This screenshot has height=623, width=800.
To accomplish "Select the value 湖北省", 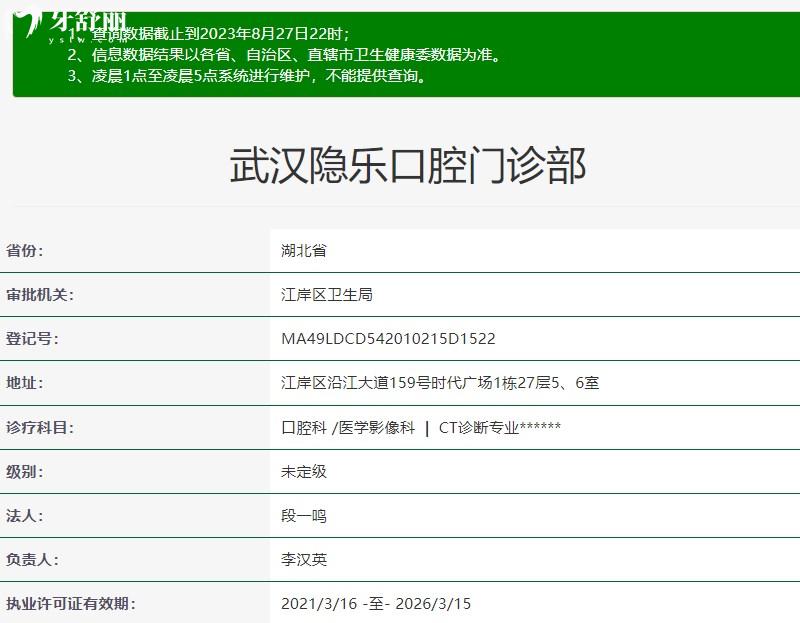I will 304,251.
